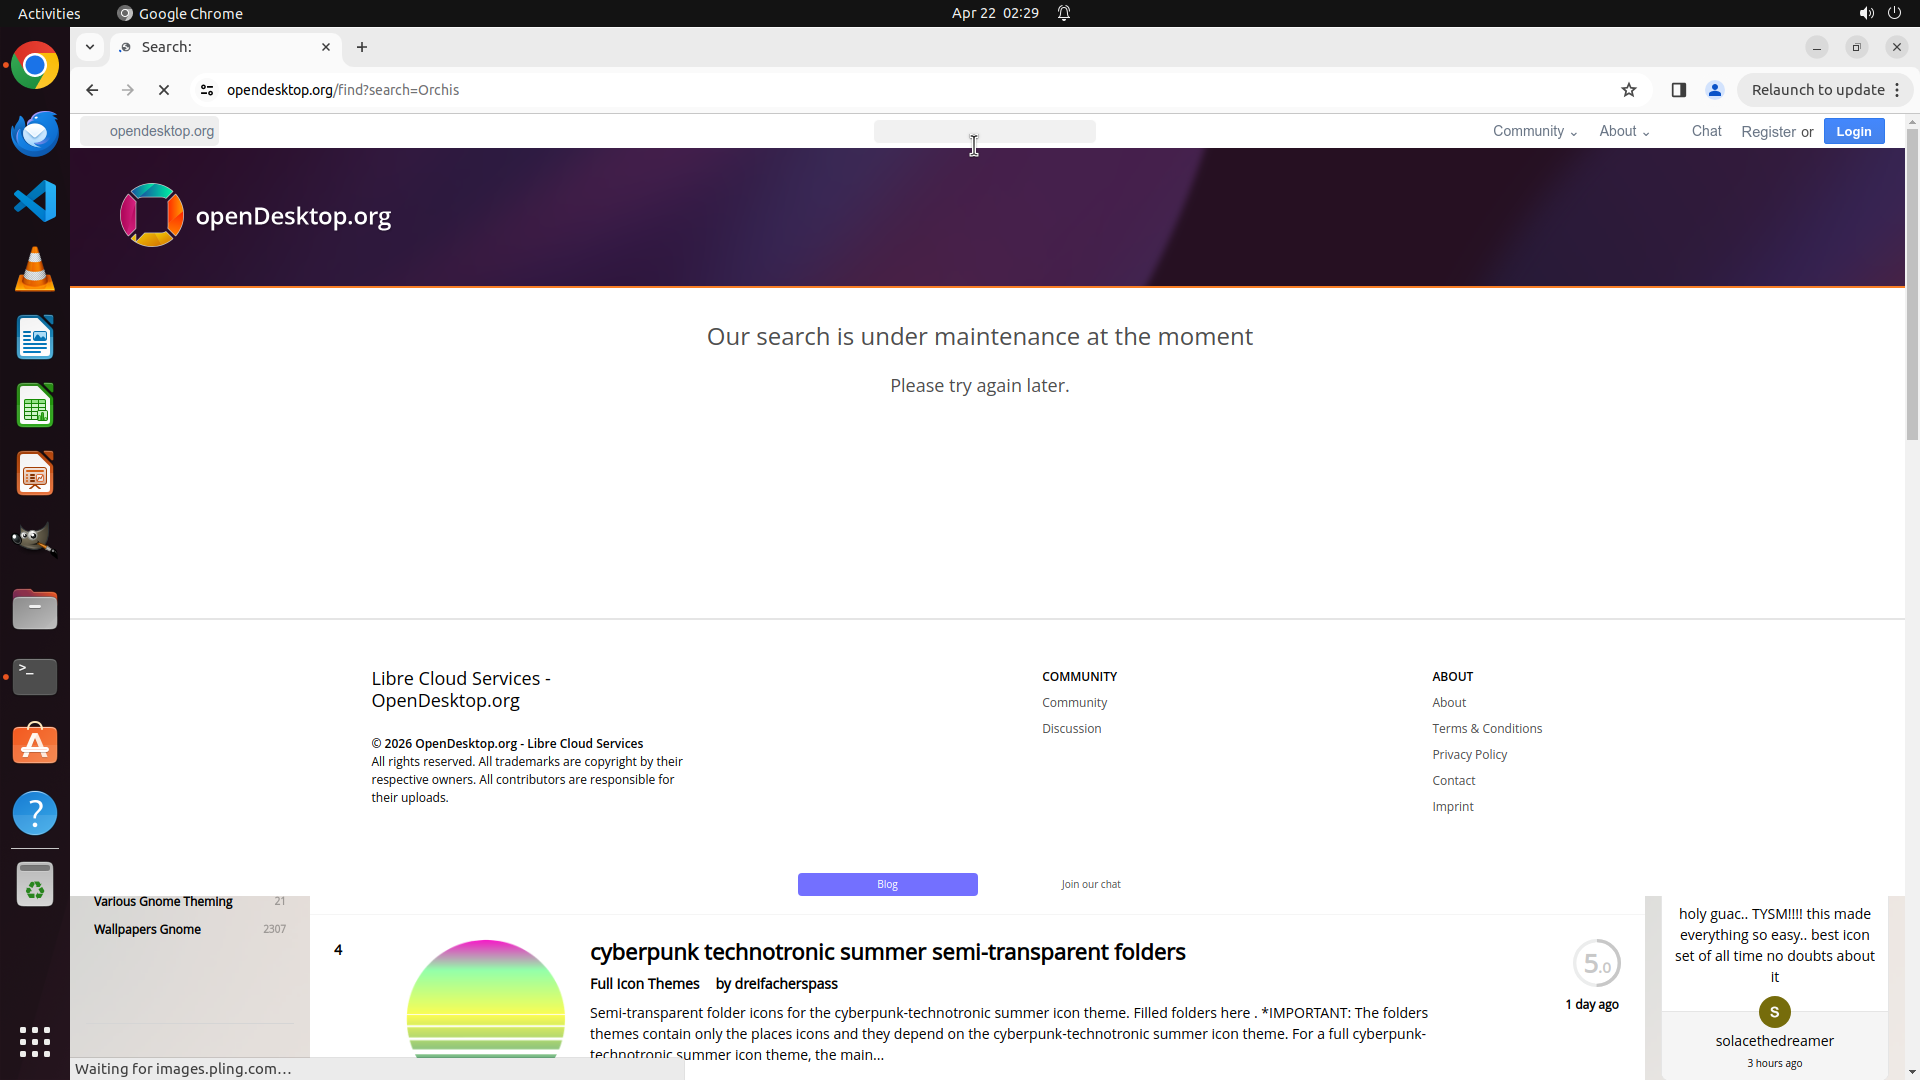
Task: Launch VLC media player from dock
Action: point(35,269)
